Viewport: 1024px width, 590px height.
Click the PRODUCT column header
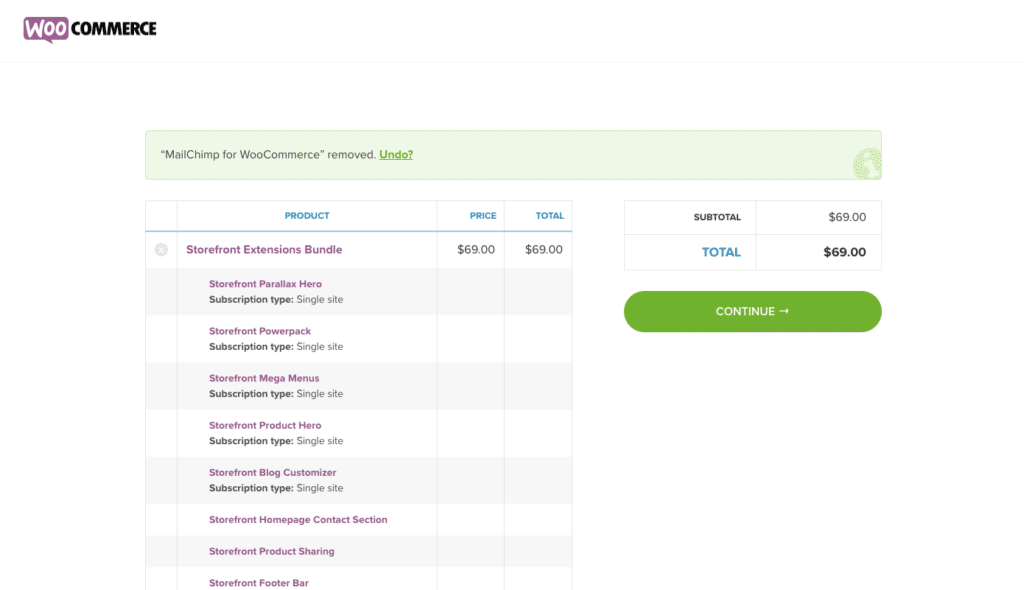tap(307, 216)
